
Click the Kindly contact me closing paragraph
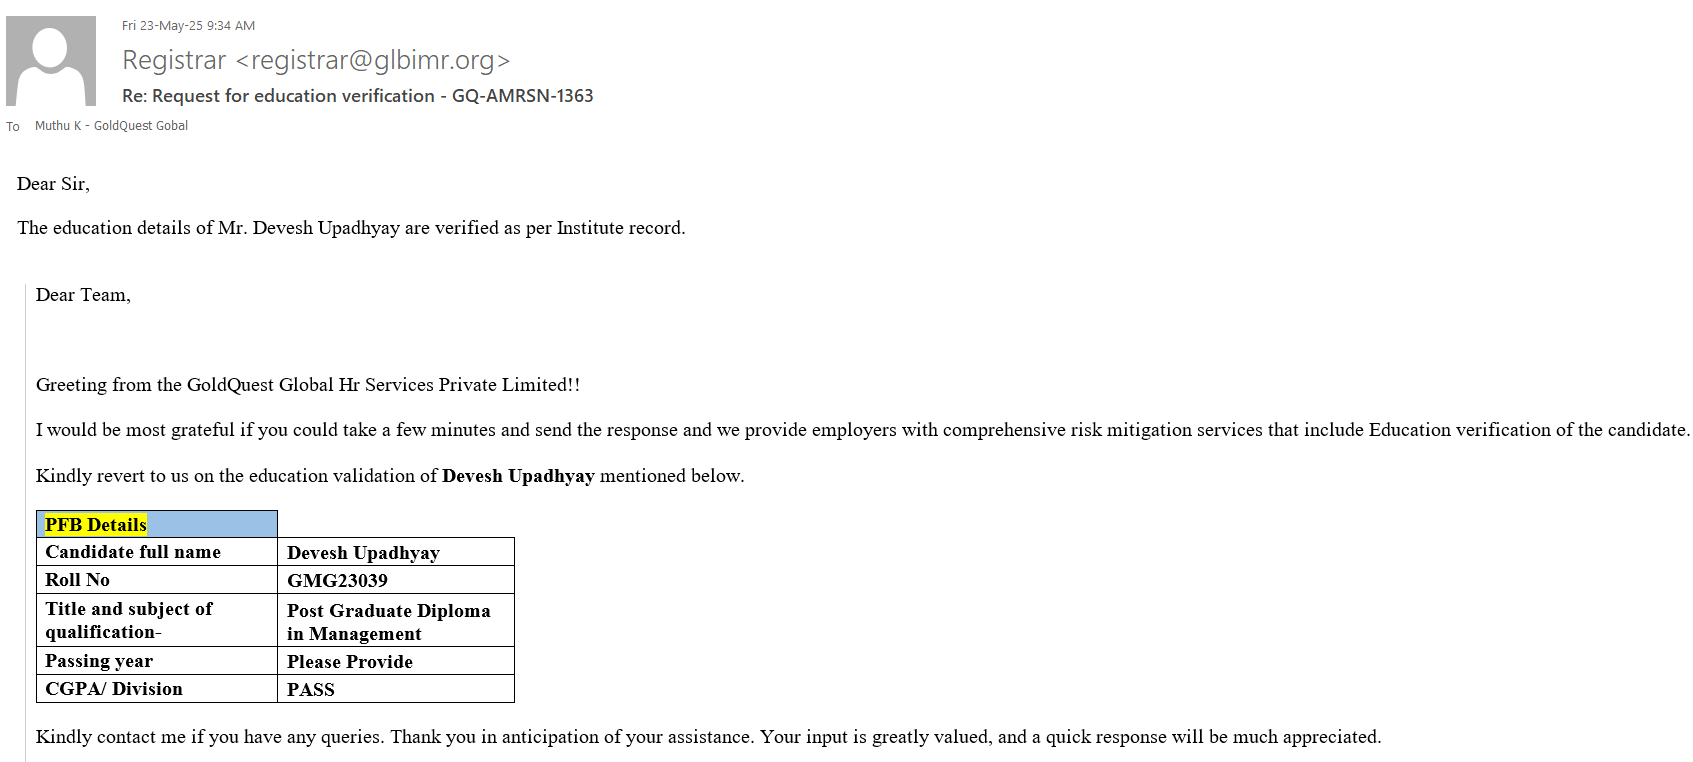coord(708,737)
